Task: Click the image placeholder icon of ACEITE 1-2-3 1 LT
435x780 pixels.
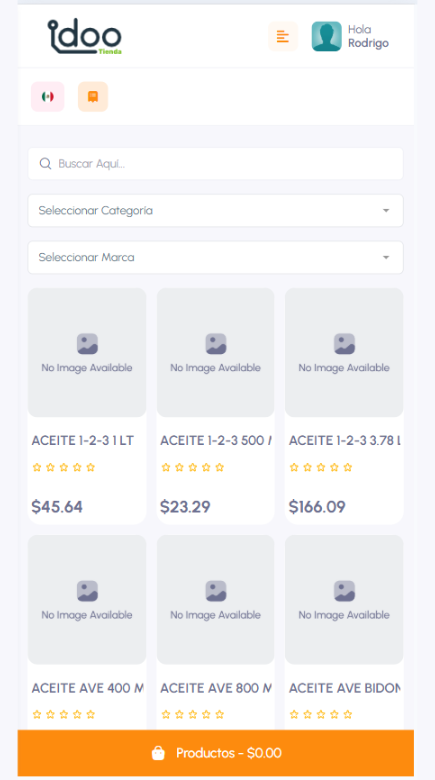Action: (x=87, y=344)
